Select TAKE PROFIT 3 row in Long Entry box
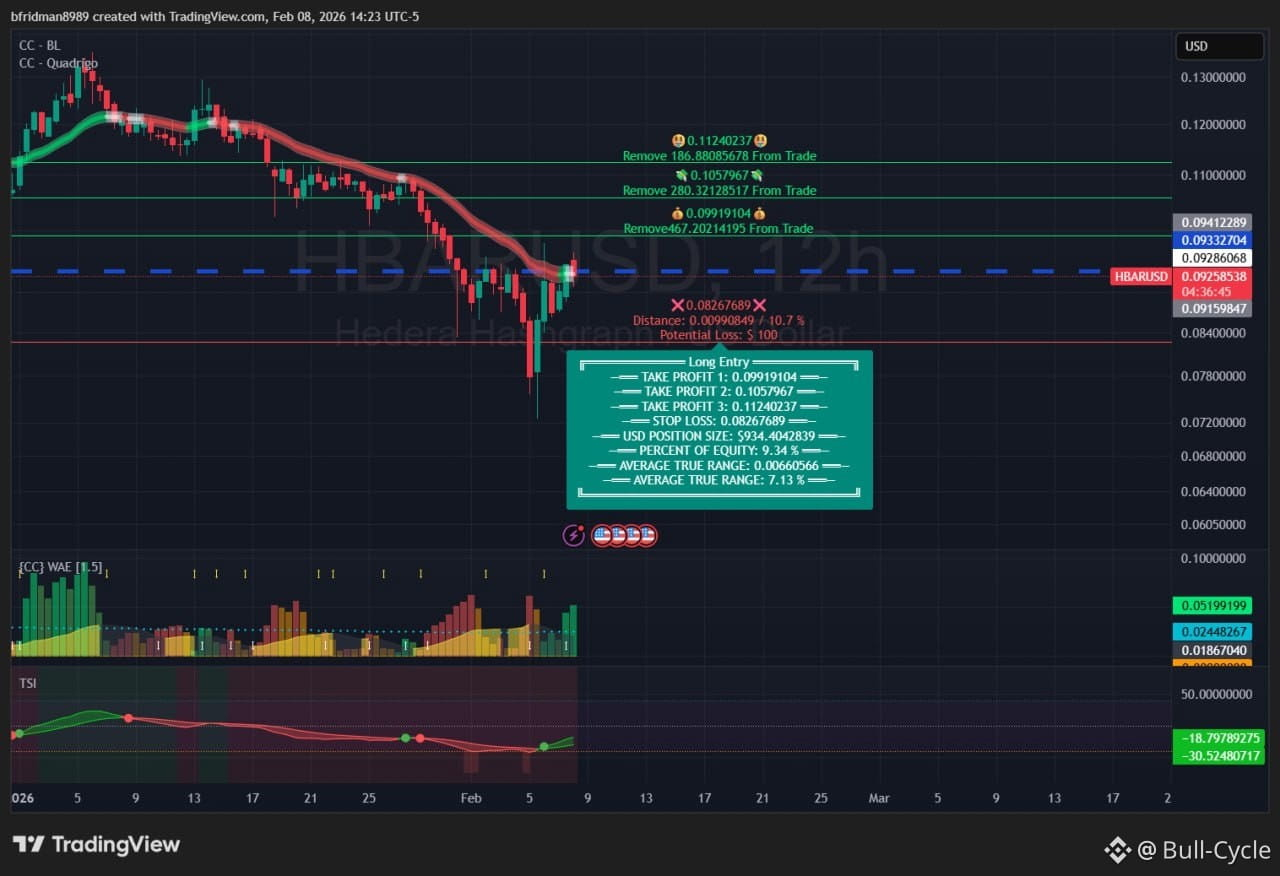 719,406
